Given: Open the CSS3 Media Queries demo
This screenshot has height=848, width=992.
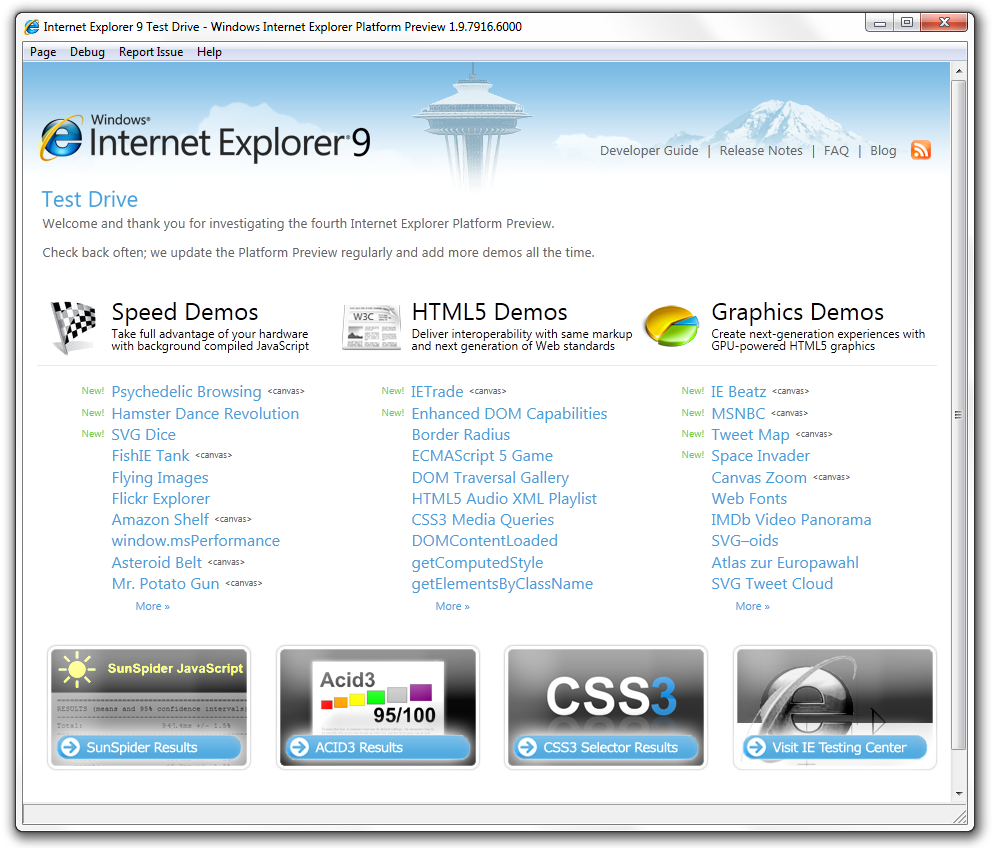Looking at the screenshot, I should point(483,520).
